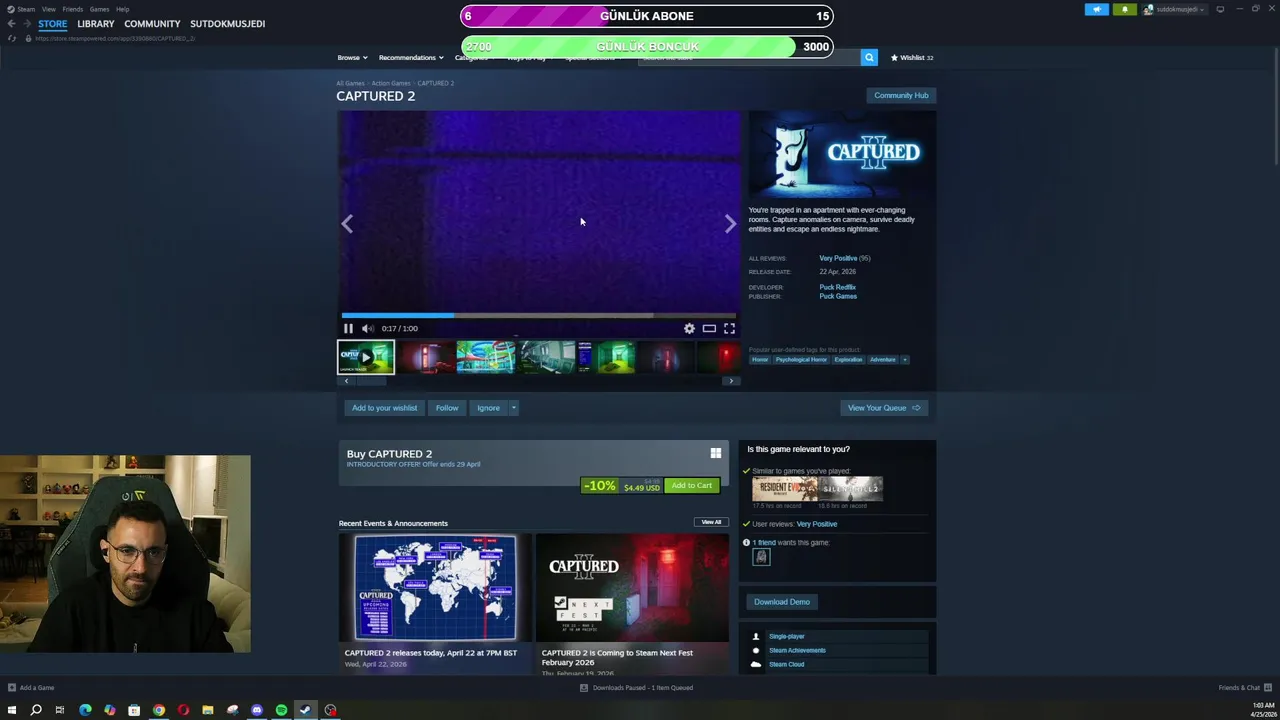Open Windows Start menu
Screen dimensions: 1280x720
click(12, 710)
